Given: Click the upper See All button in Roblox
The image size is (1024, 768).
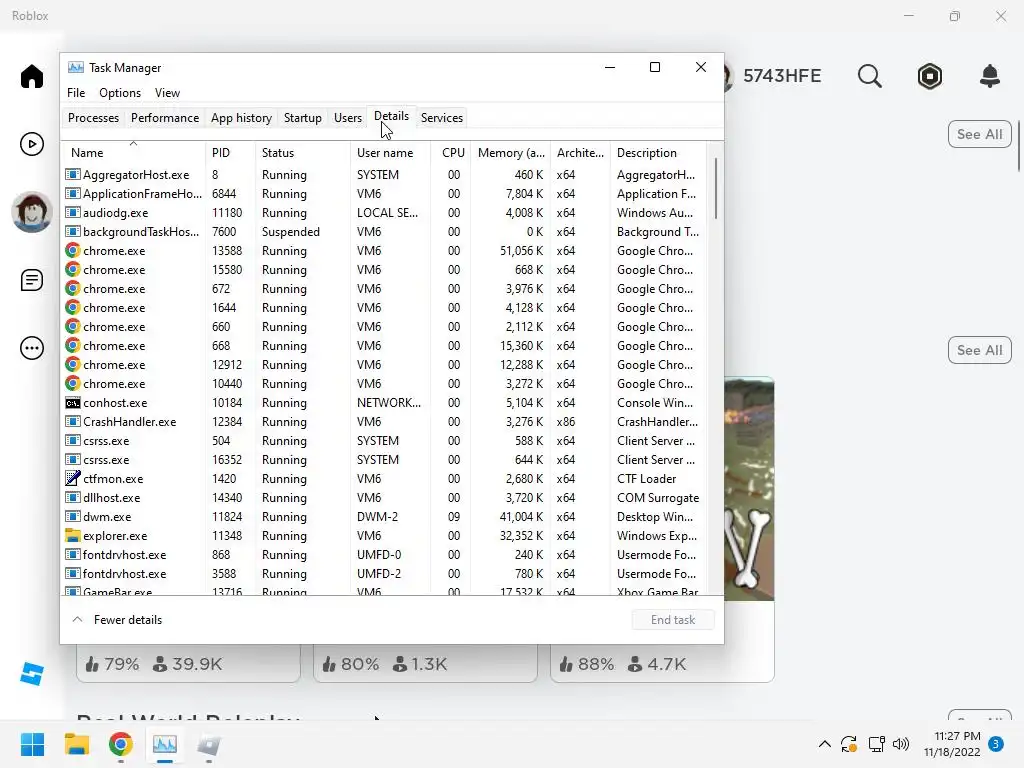Looking at the screenshot, I should 980,134.
